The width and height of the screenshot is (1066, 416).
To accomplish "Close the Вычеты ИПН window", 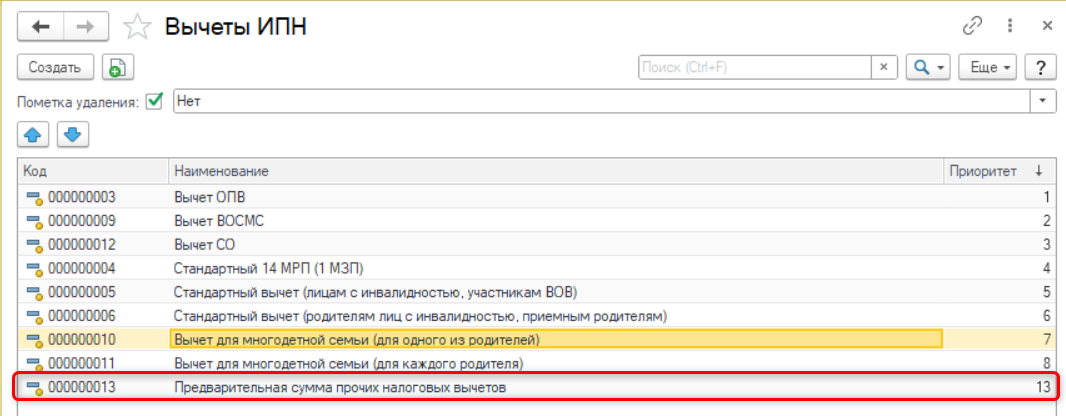I will pos(1047,27).
